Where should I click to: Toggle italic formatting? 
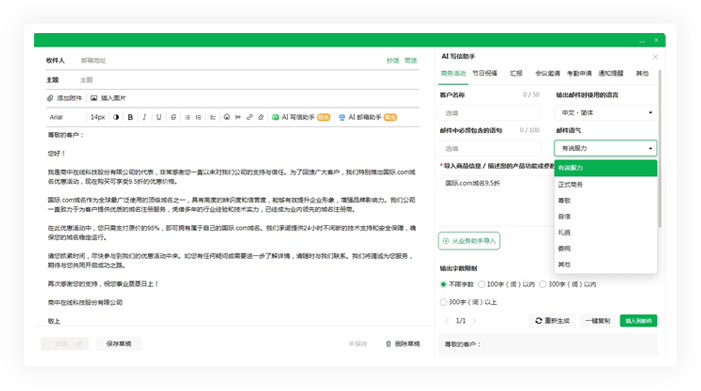pos(144,117)
